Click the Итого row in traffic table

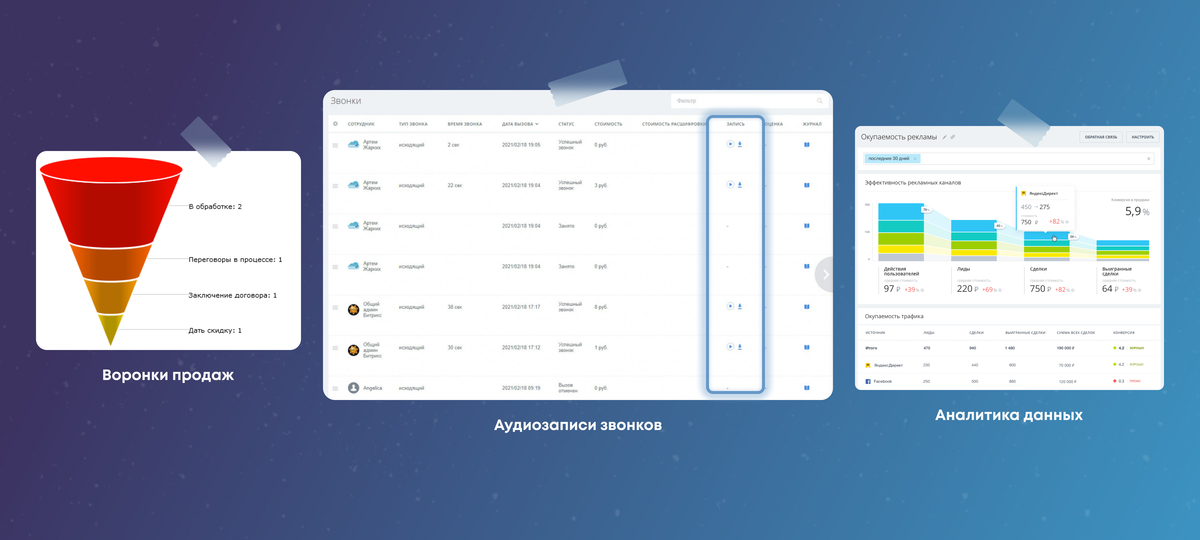tap(1008, 347)
